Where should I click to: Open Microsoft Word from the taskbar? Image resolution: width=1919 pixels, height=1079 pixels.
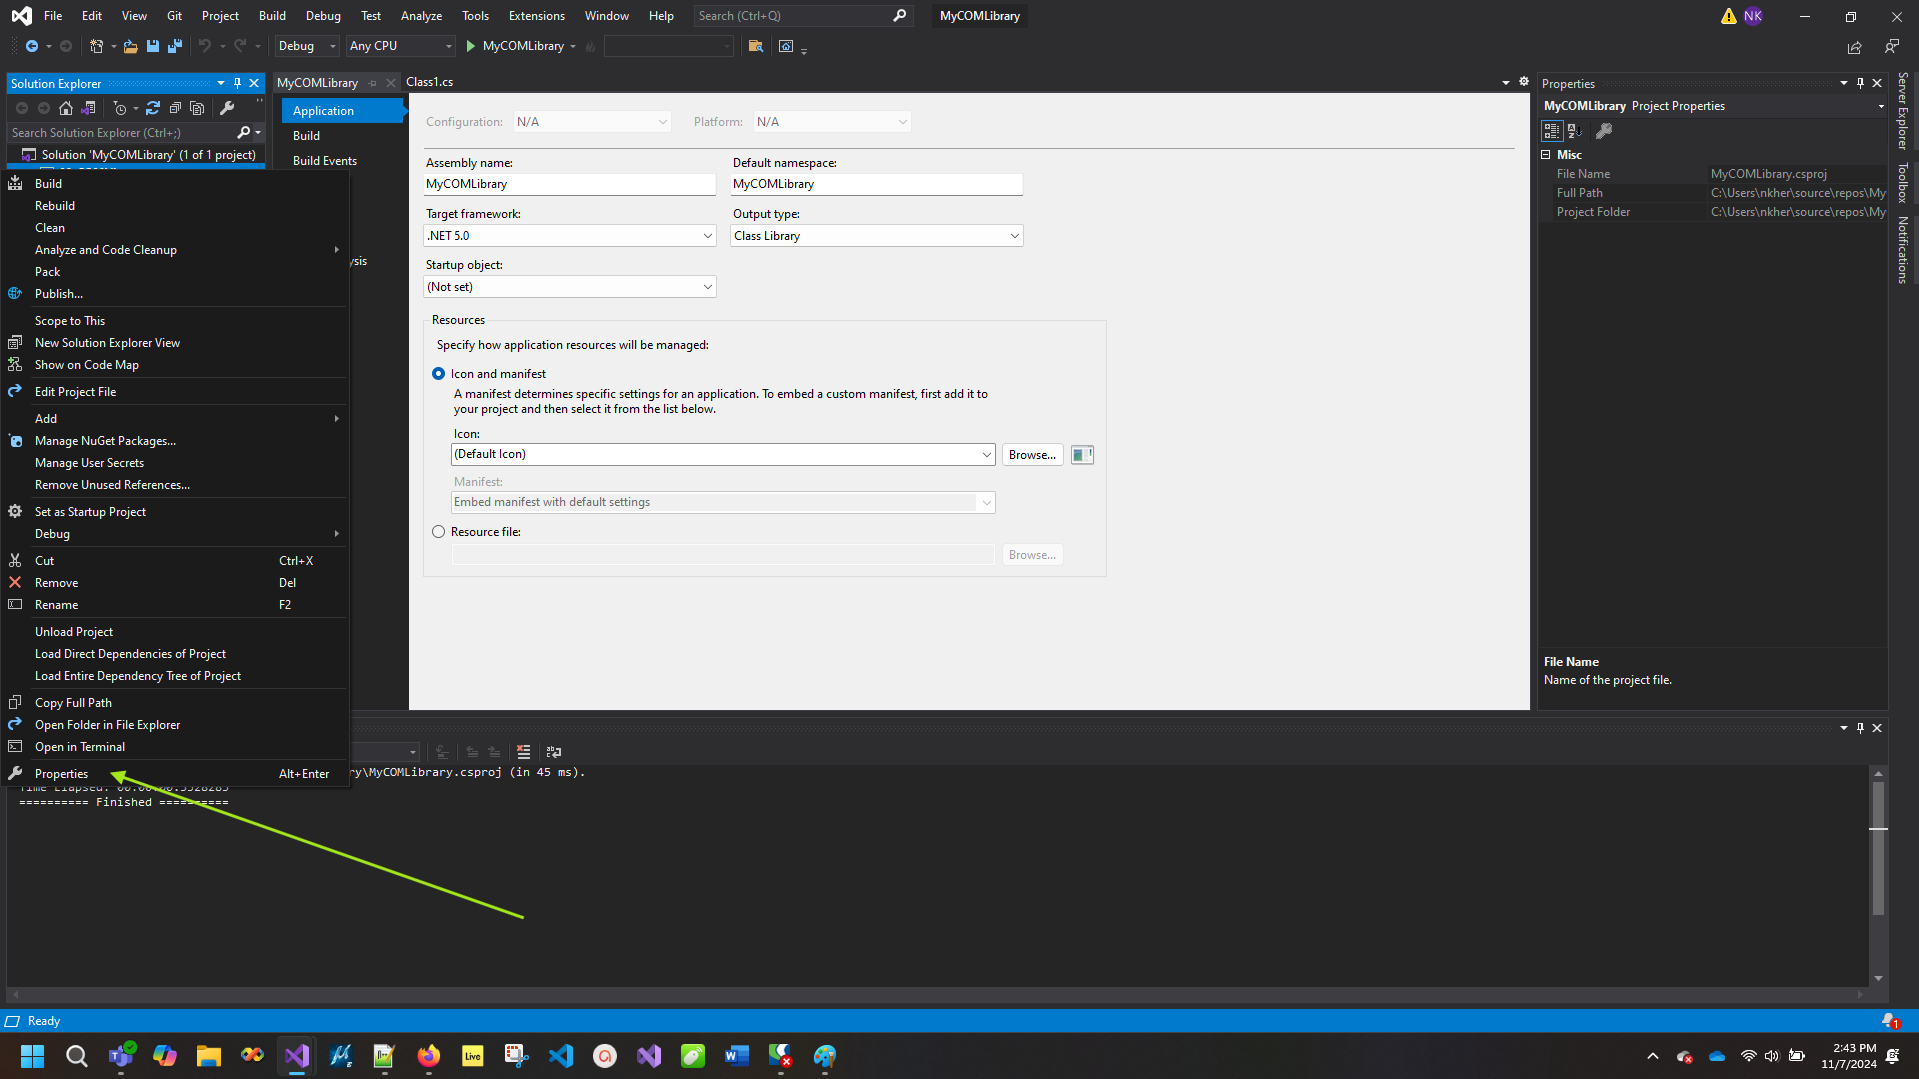(737, 1056)
